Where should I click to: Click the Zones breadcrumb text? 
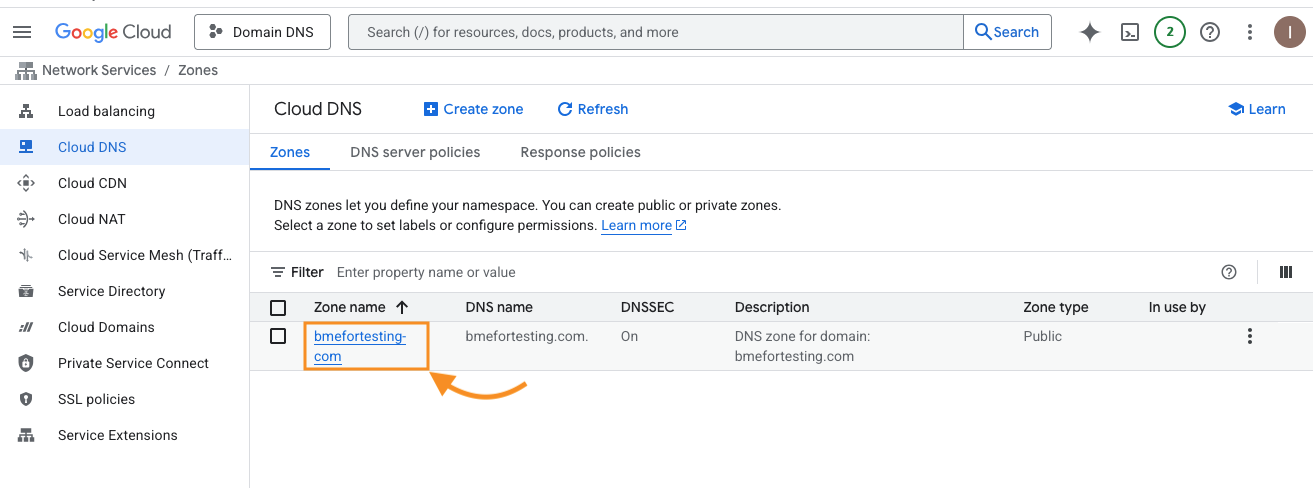click(198, 70)
